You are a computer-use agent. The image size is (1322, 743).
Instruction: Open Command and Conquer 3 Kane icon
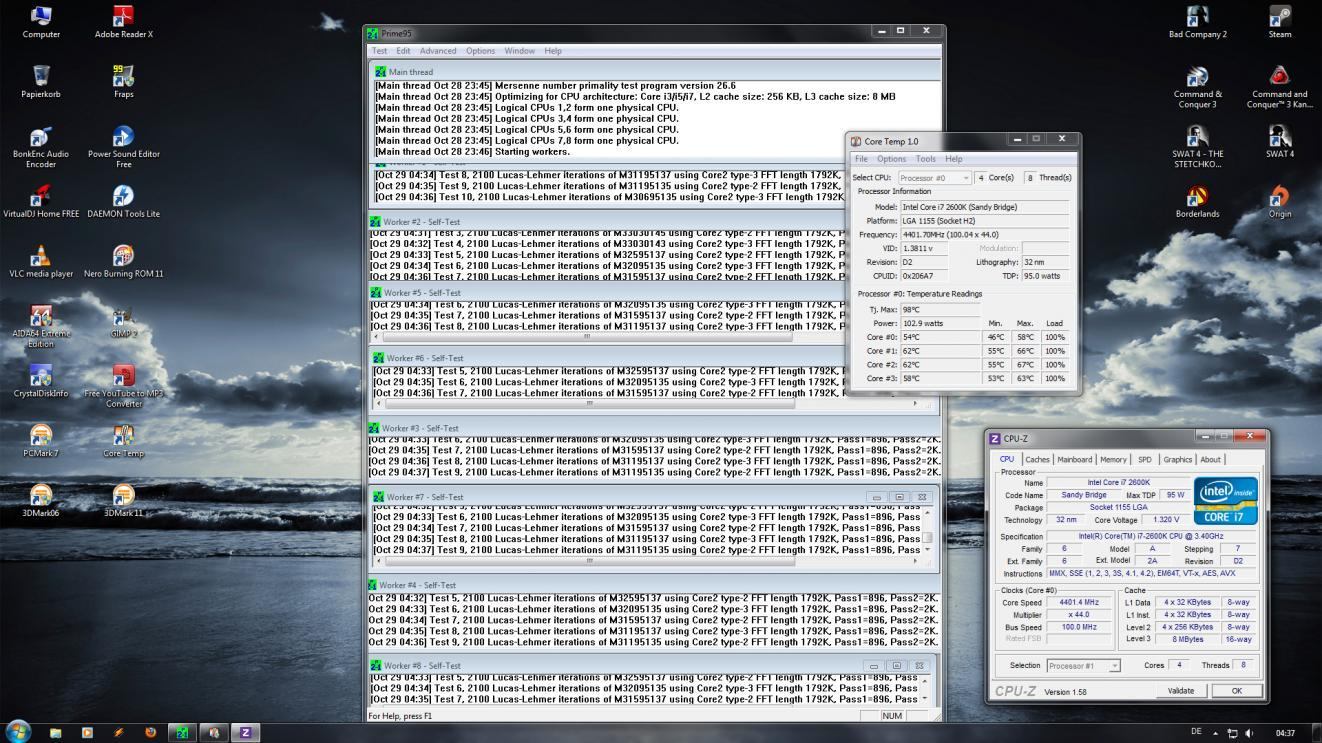(x=1280, y=87)
